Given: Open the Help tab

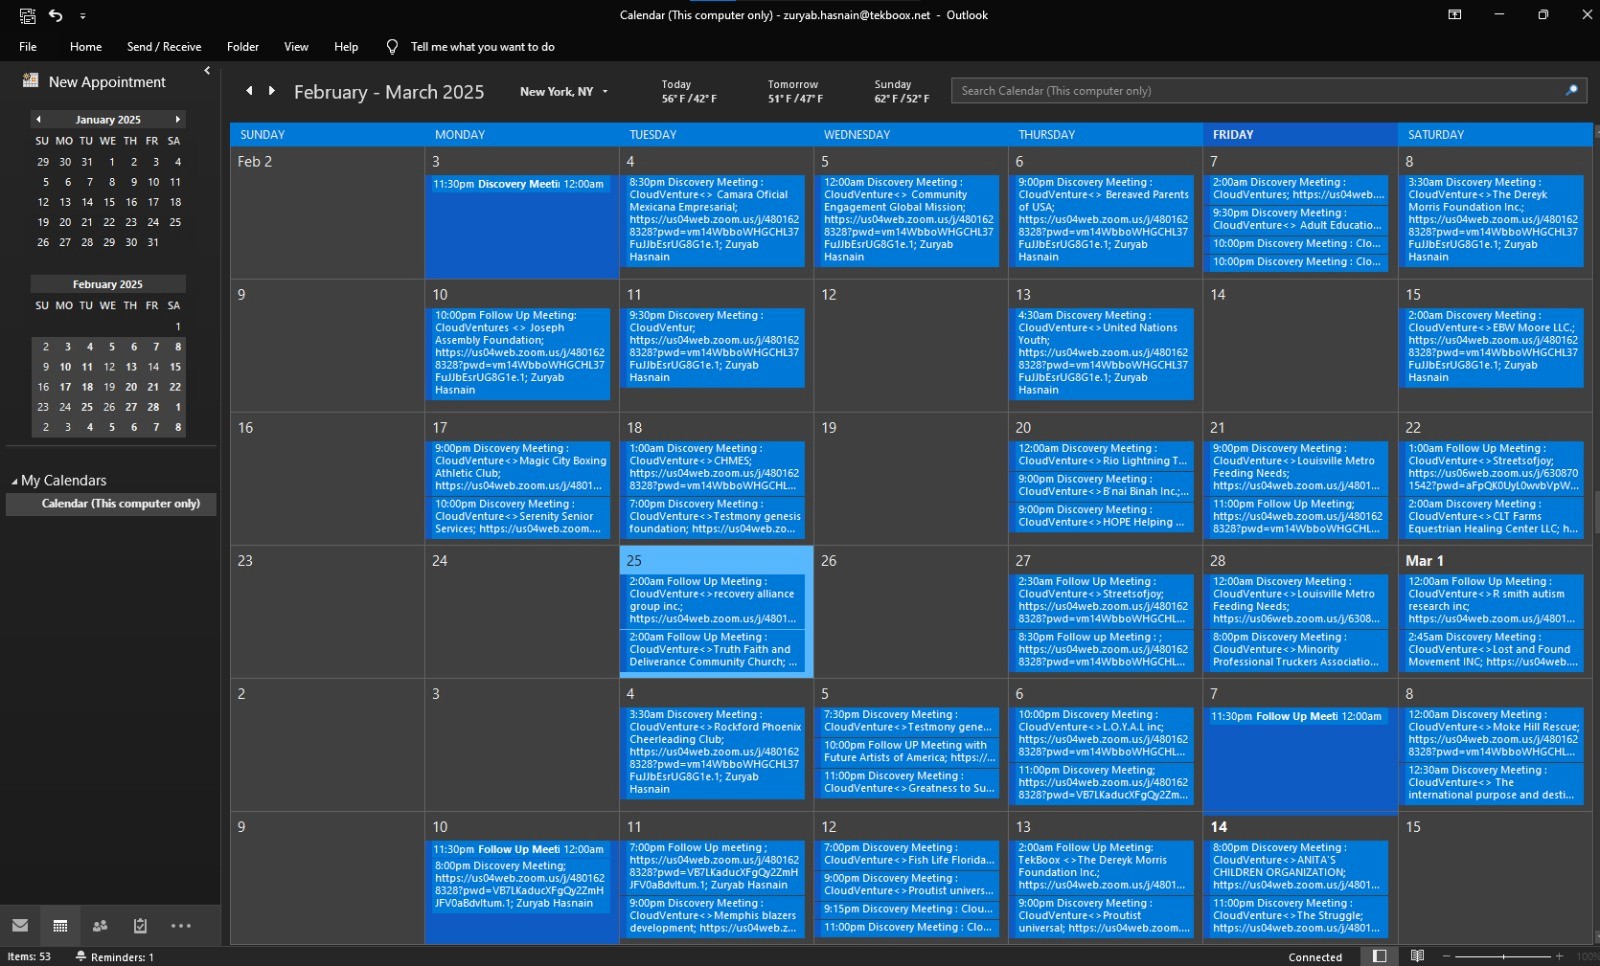Looking at the screenshot, I should (x=346, y=47).
